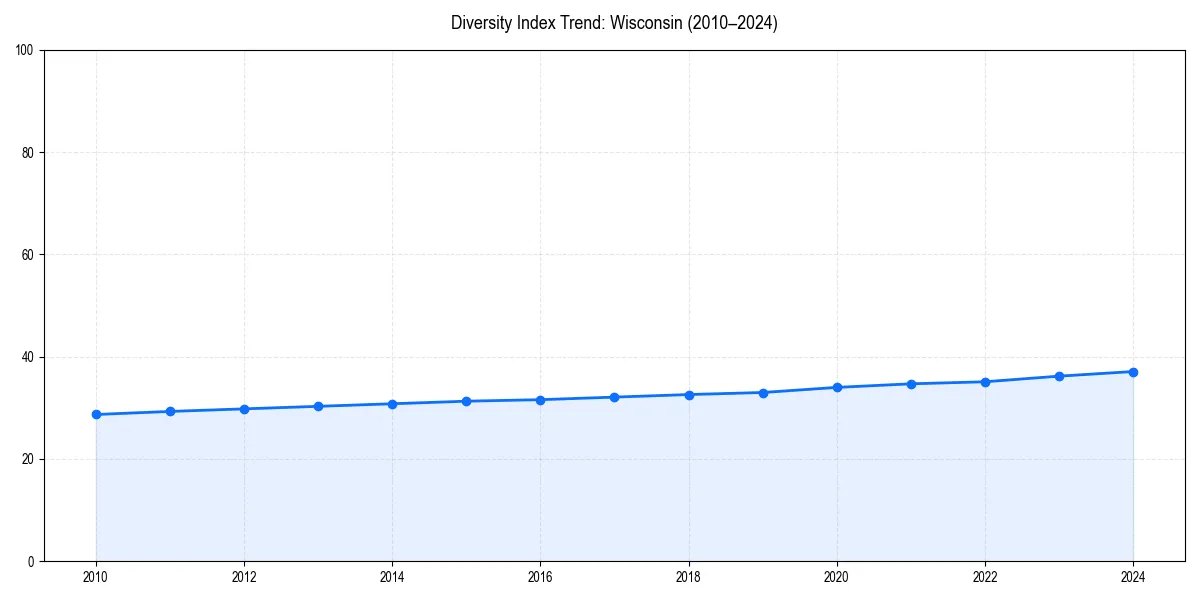Pick the 2014 data point marker
1200x600 pixels.
coord(392,404)
